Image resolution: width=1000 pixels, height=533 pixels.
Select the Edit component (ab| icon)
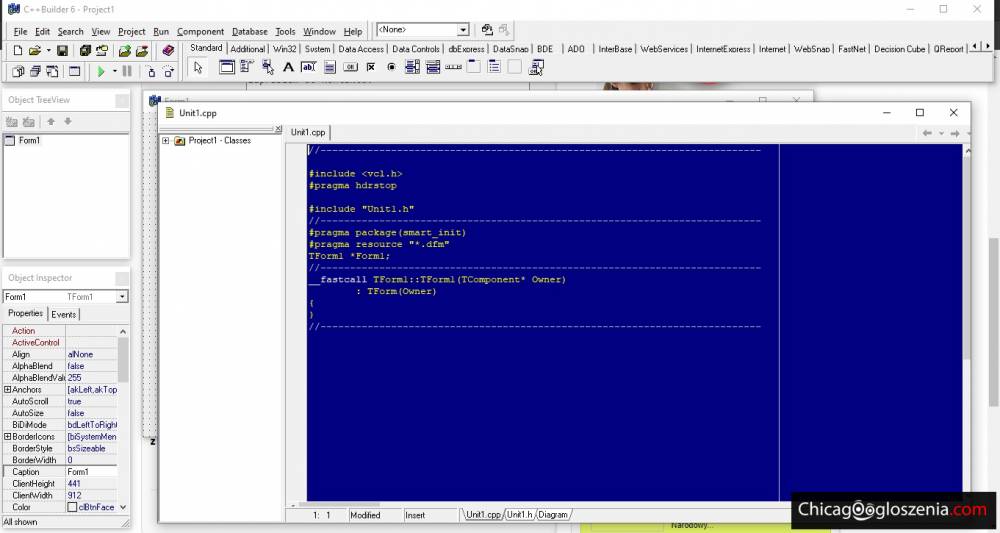[x=308, y=68]
